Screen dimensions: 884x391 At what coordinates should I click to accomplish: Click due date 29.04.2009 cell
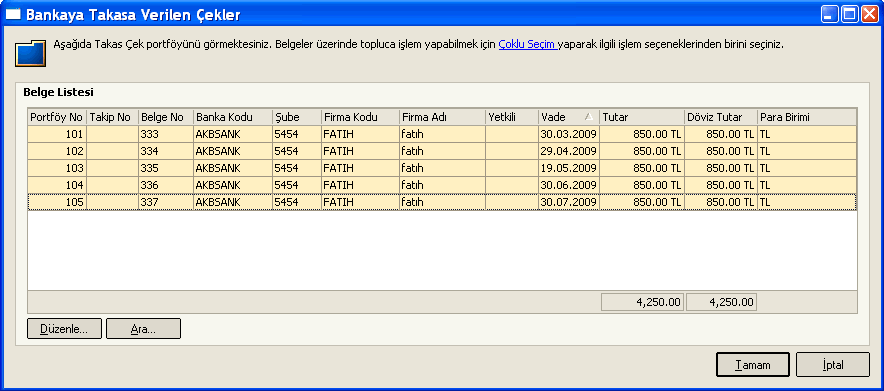[x=568, y=151]
